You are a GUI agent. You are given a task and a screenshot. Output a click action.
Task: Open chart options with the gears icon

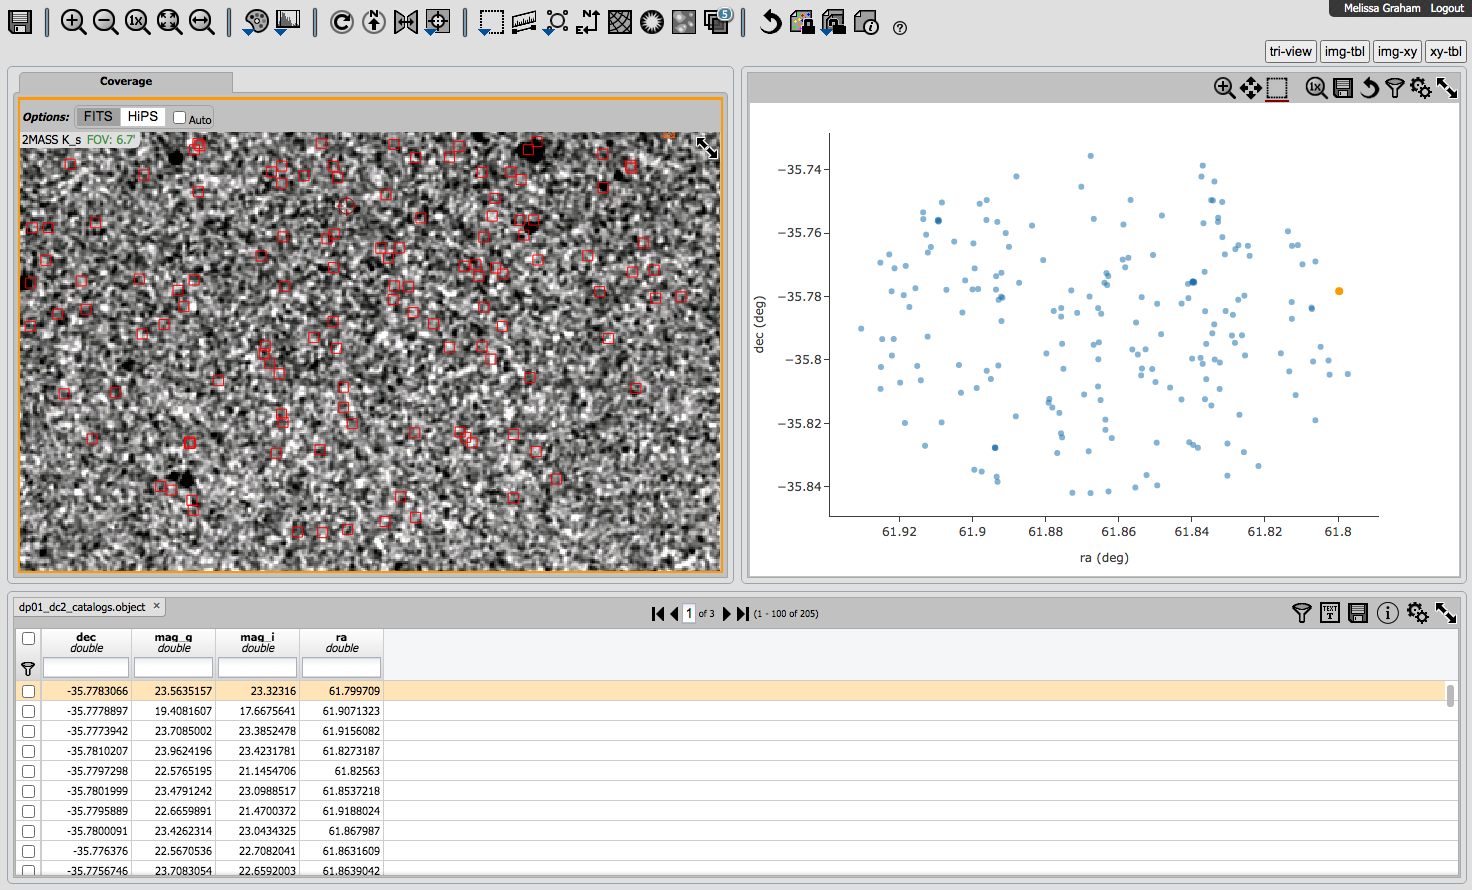(1421, 88)
